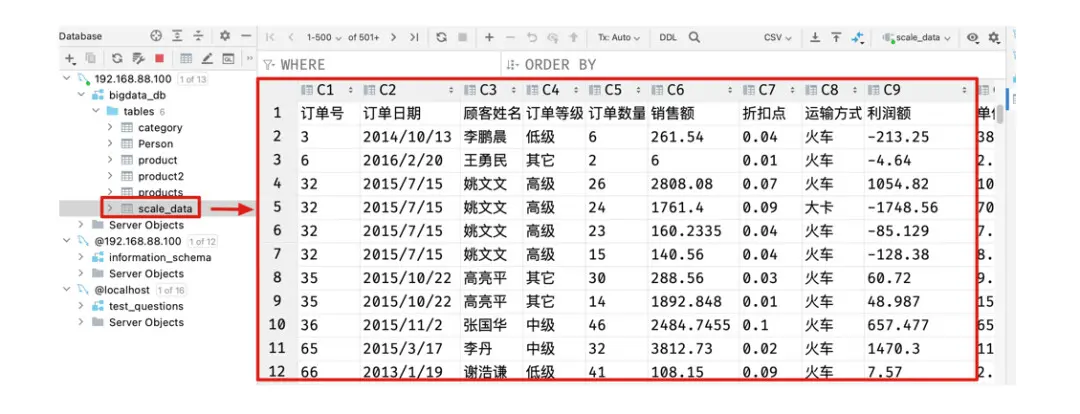This screenshot has height=414, width=1080.
Task: Refresh the database tree in the left panel
Action: point(117,59)
